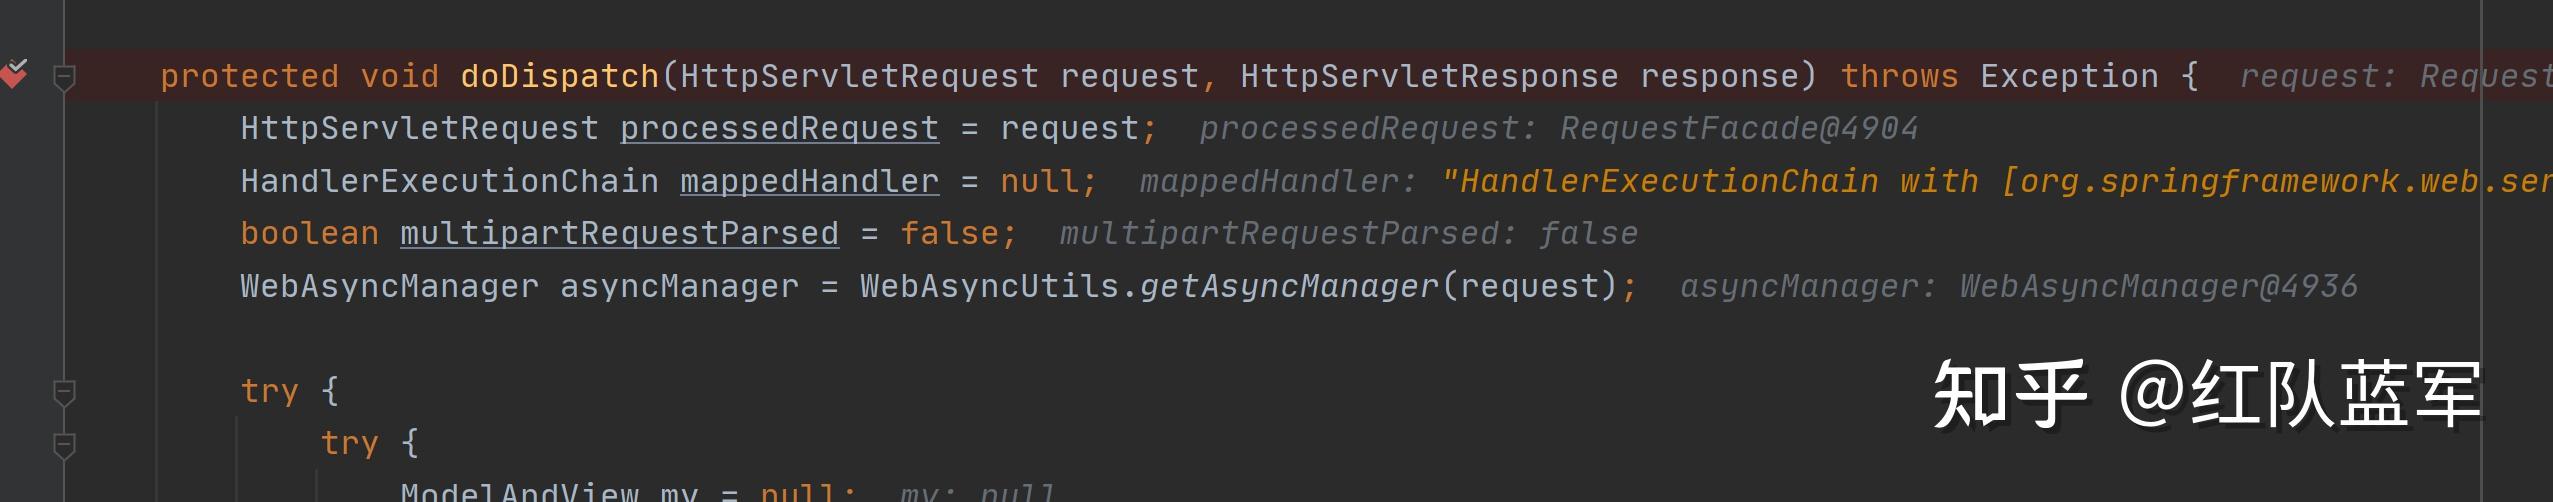Screen dimensions: 2553x502
Task: Click the WebAsyncUtils class reference
Action: tap(989, 286)
